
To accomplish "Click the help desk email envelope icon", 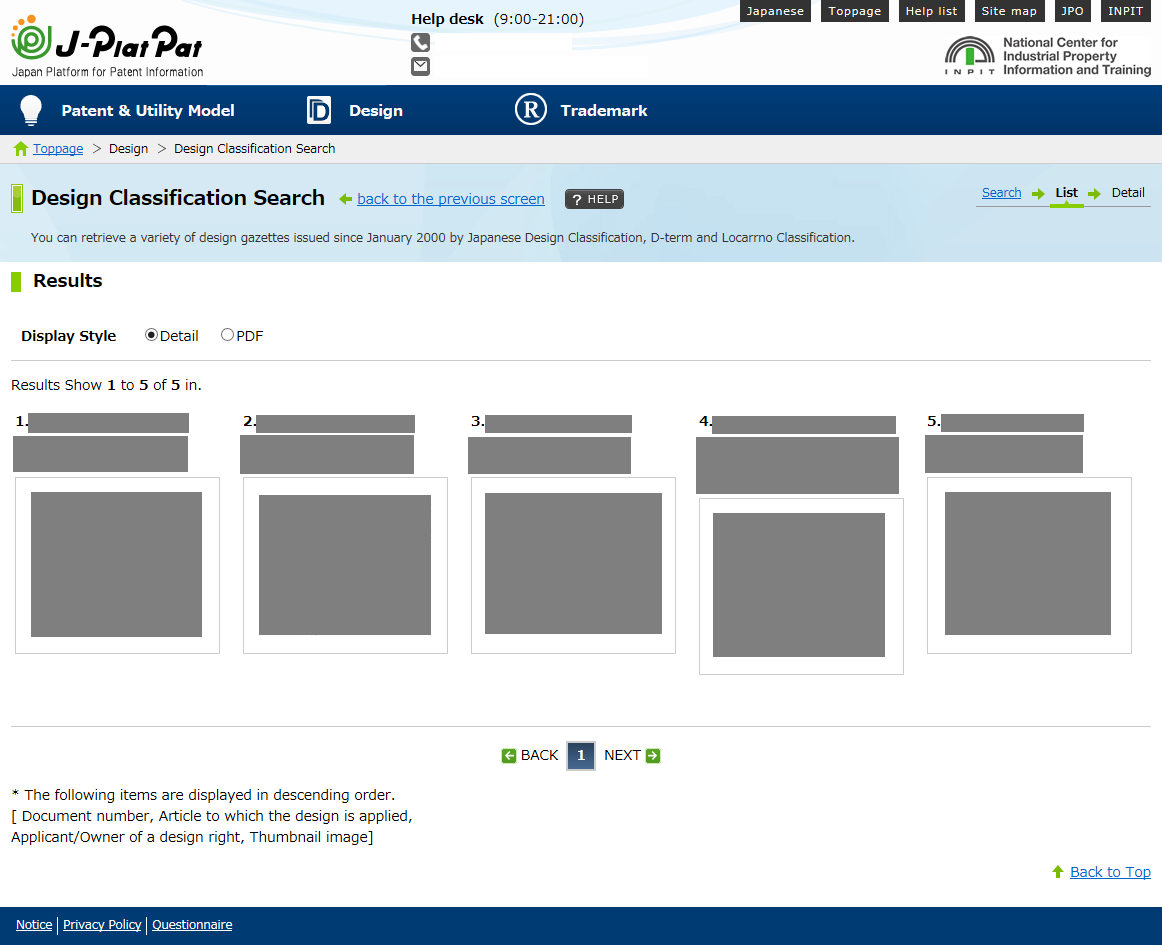I will (420, 66).
